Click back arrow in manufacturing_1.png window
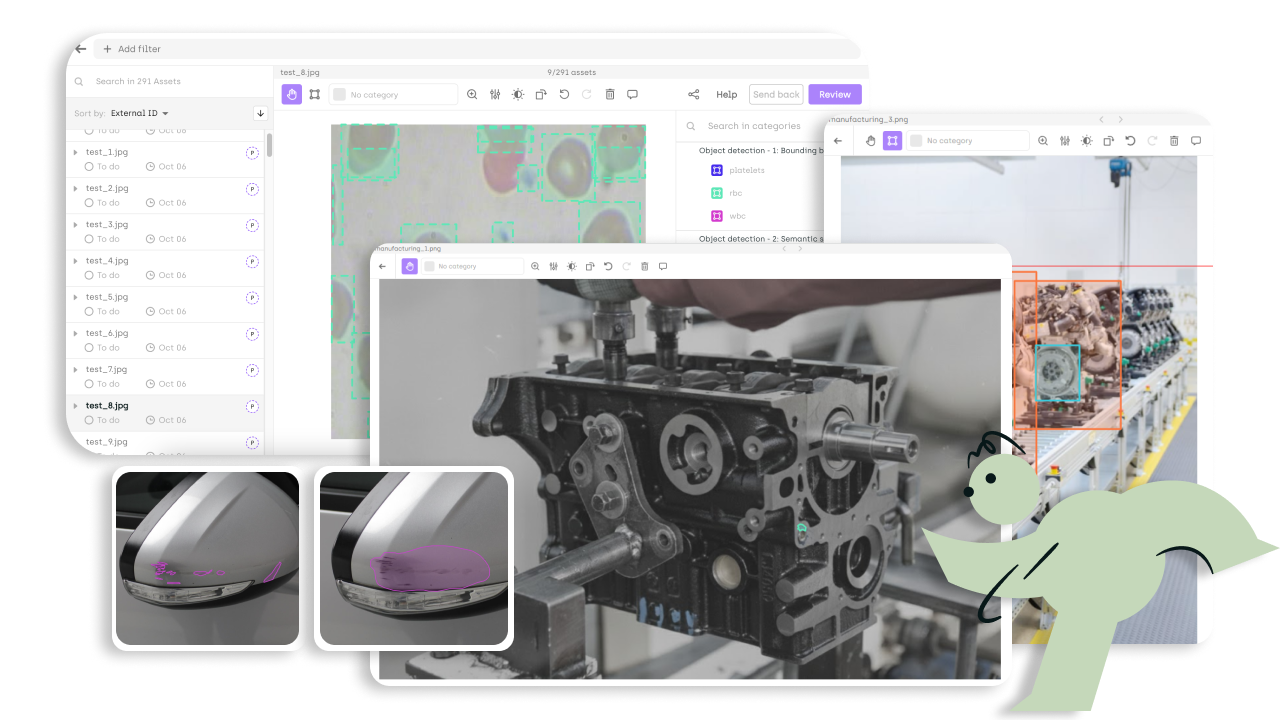This screenshot has height=720, width=1280. (383, 266)
